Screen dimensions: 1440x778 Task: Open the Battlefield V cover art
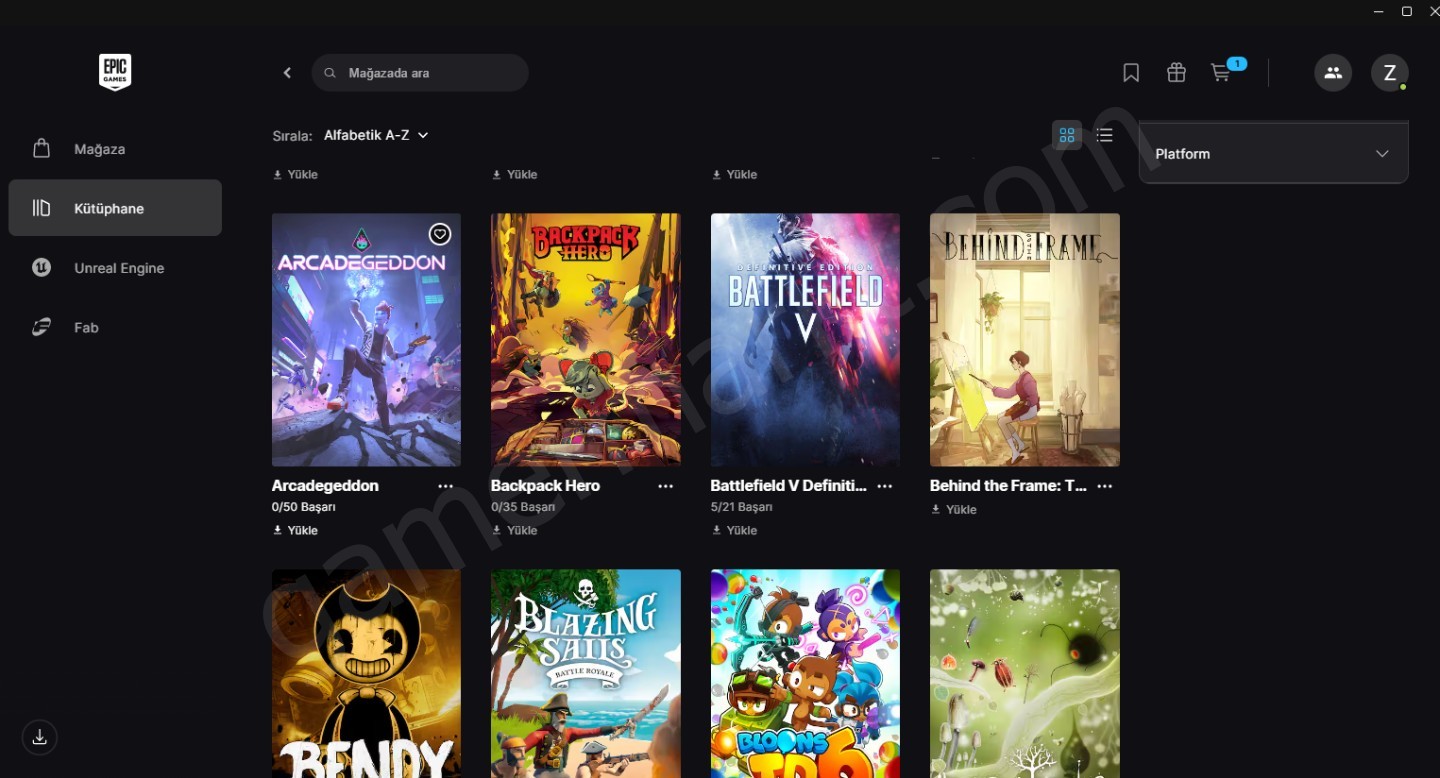(805, 339)
